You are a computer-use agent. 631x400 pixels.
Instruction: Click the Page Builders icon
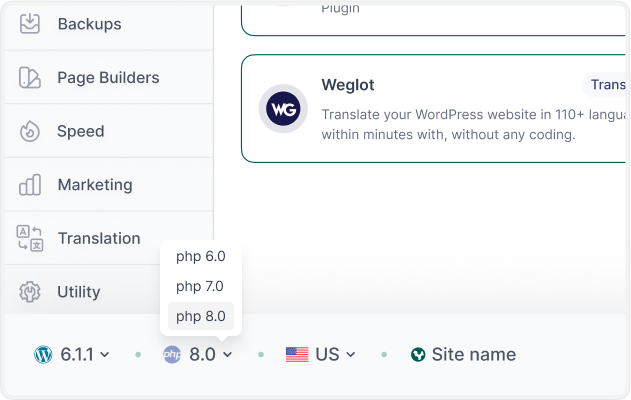(30, 77)
